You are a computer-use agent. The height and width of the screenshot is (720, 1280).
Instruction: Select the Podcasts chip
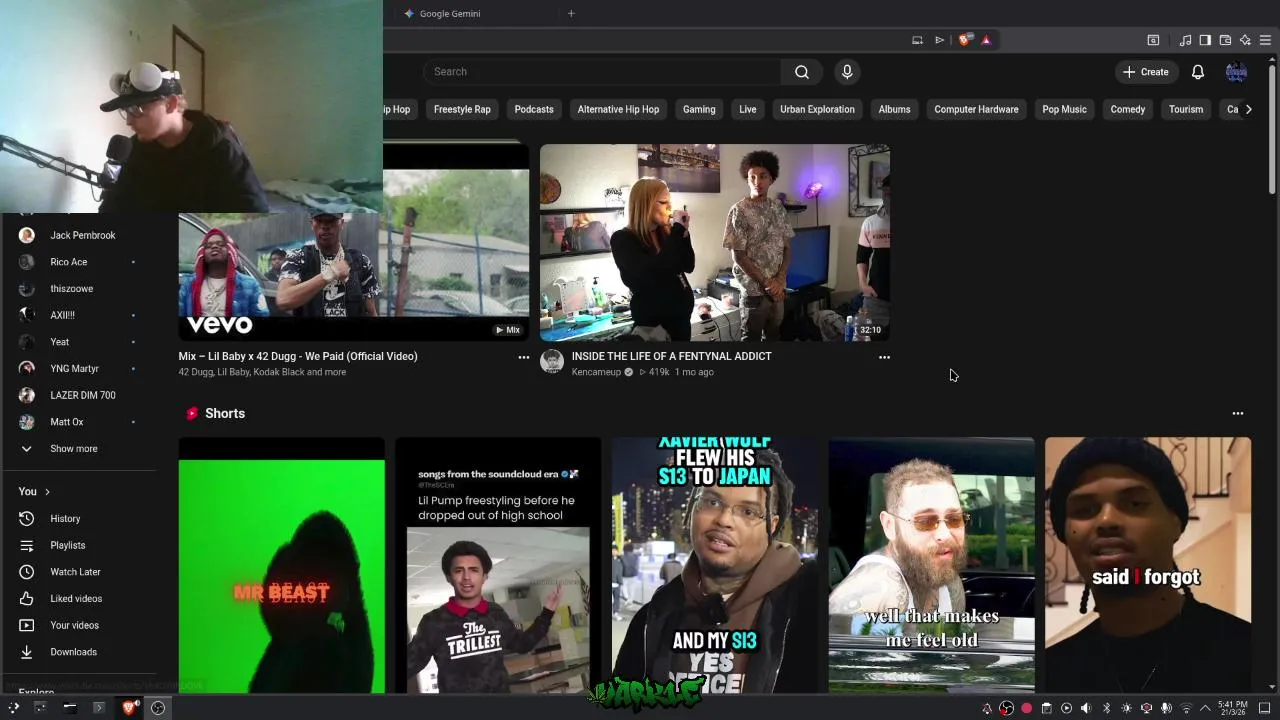coord(534,109)
